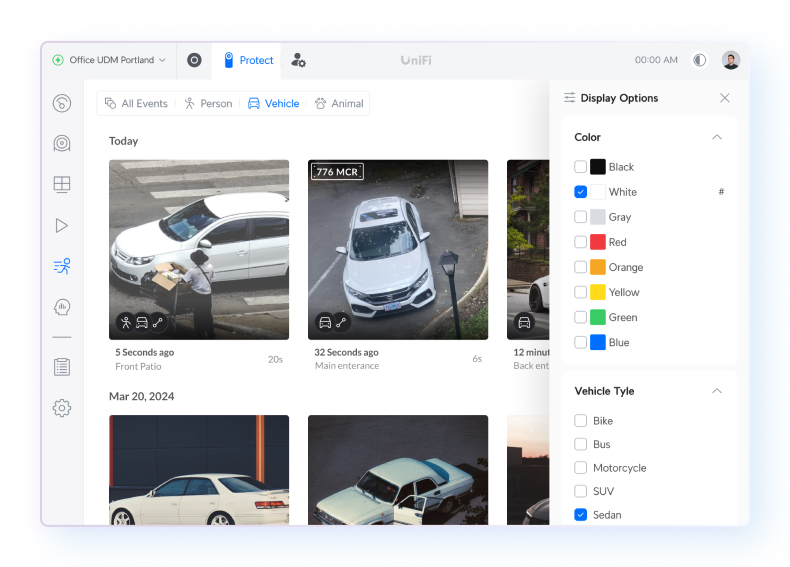790x567 pixels.
Task: Open the system log list sidebar icon
Action: tap(62, 367)
